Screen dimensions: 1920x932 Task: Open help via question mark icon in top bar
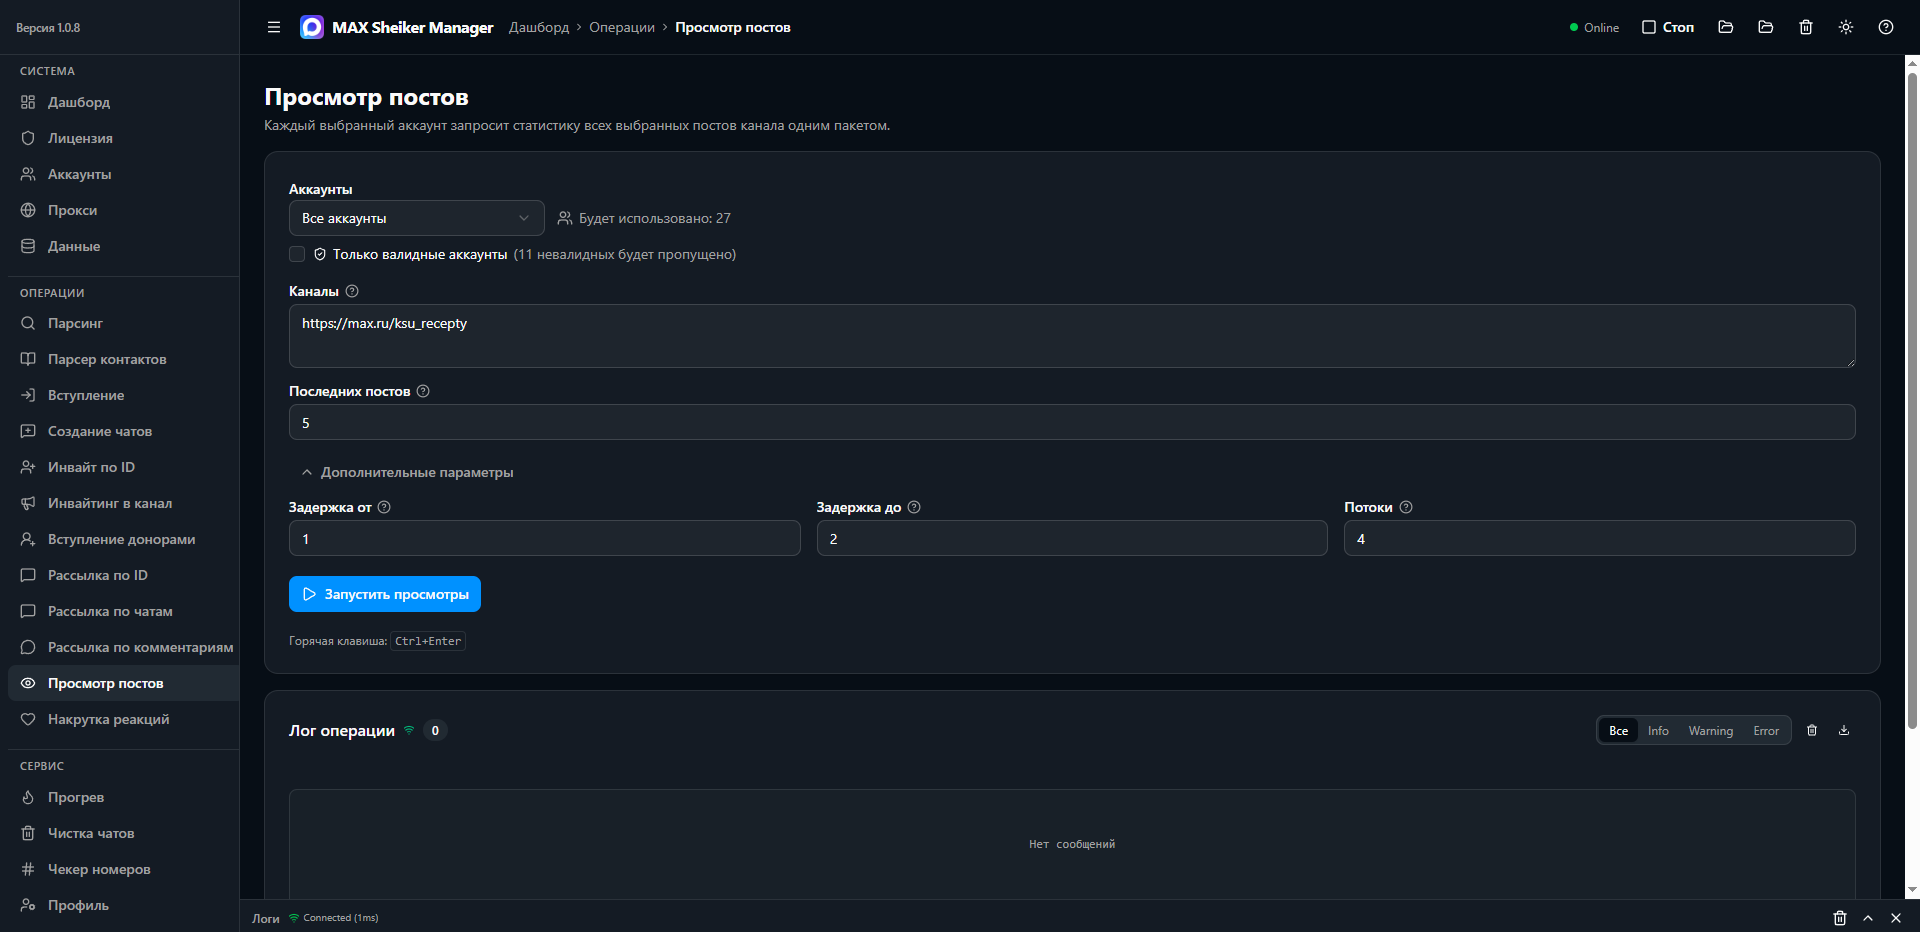(1886, 27)
